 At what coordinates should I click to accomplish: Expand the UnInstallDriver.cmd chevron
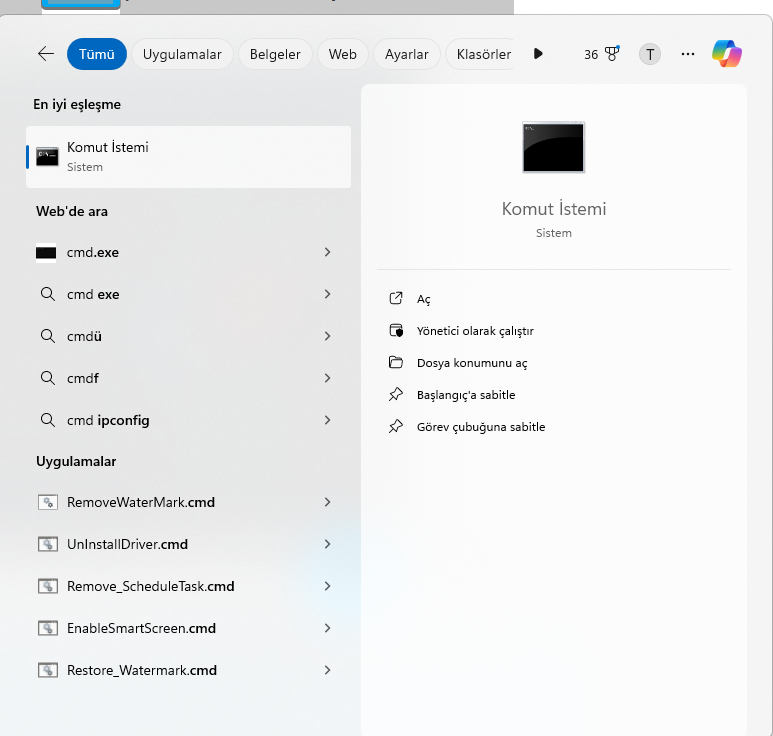tap(327, 544)
